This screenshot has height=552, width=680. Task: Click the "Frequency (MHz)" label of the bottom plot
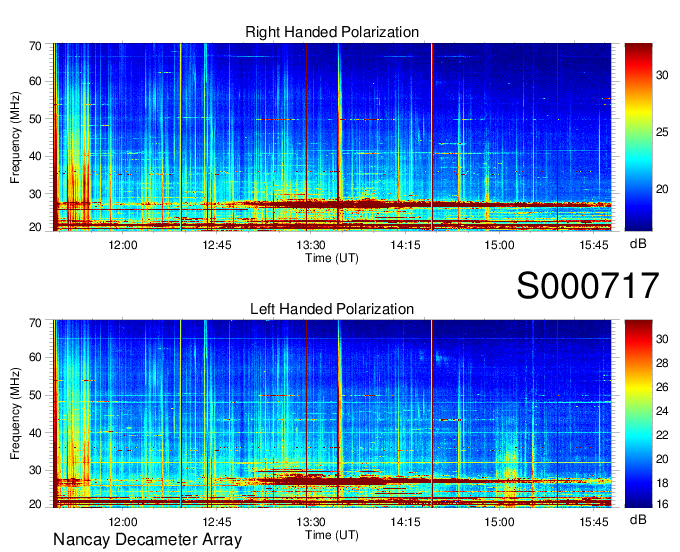point(15,414)
